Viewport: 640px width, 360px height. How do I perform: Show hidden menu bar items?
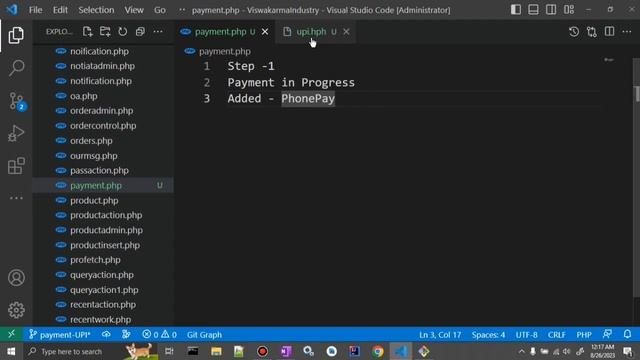pos(182,10)
